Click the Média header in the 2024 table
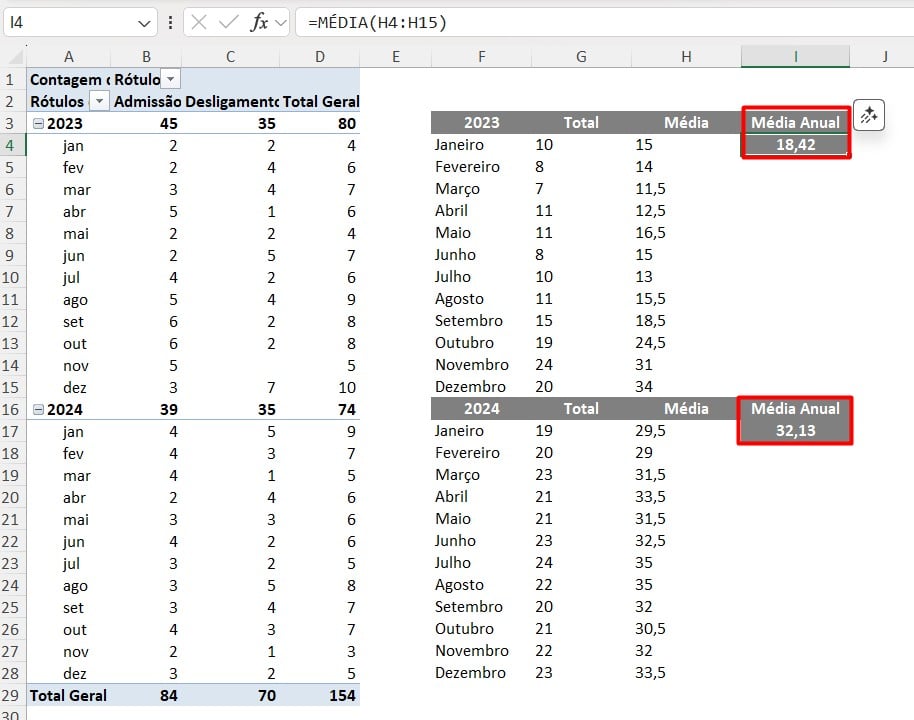Image resolution: width=914 pixels, height=720 pixels. click(x=686, y=409)
